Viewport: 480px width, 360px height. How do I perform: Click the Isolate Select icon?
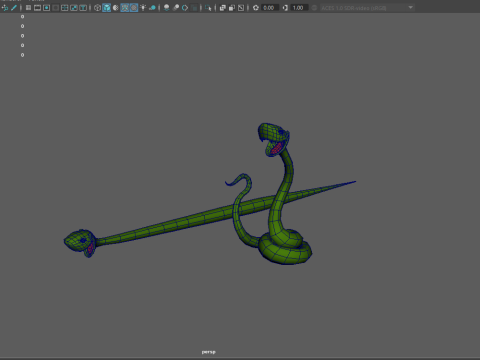pyautogui.click(x=208, y=8)
